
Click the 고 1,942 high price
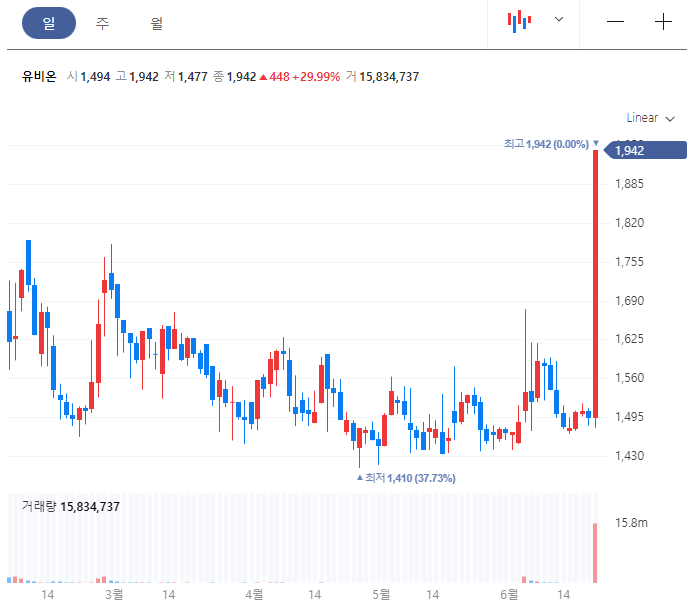point(137,77)
